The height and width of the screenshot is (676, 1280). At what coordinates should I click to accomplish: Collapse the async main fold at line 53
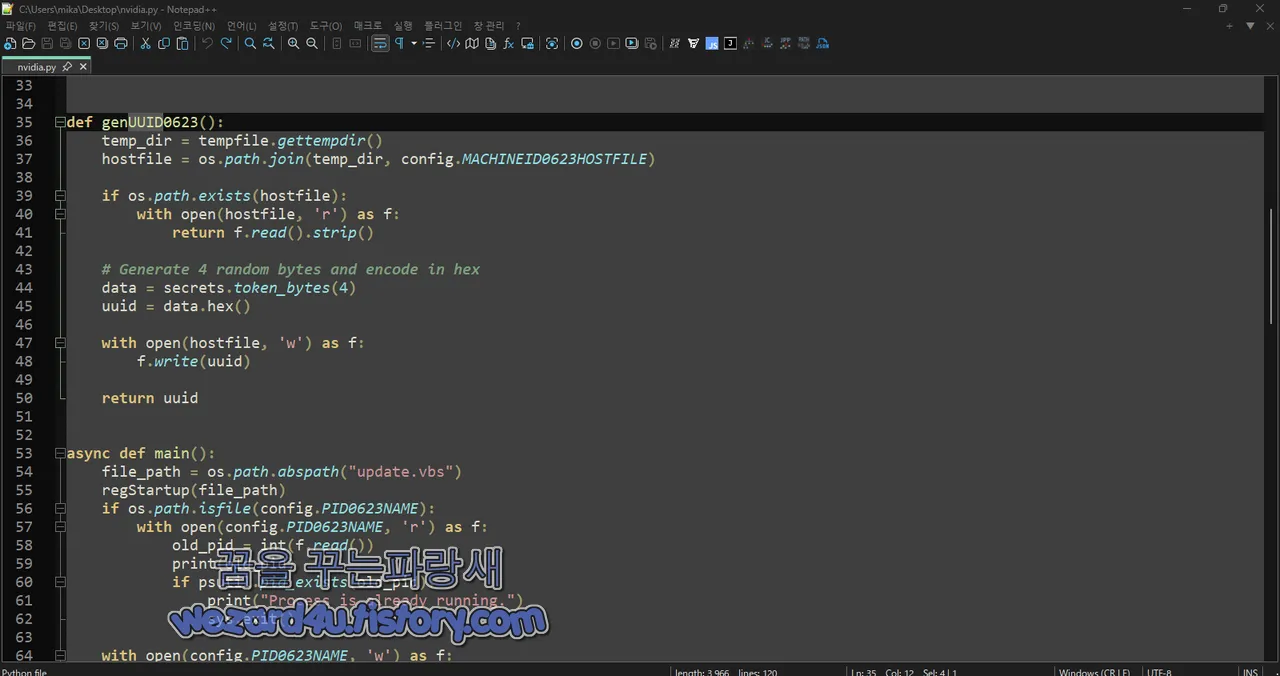pos(60,453)
